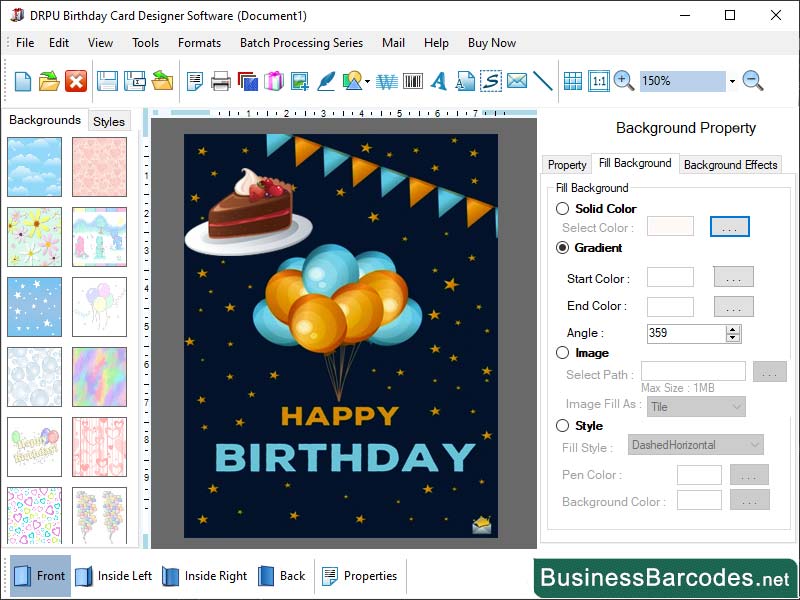This screenshot has width=800, height=600.
Task: Enable the Style fill option
Action: (561, 426)
